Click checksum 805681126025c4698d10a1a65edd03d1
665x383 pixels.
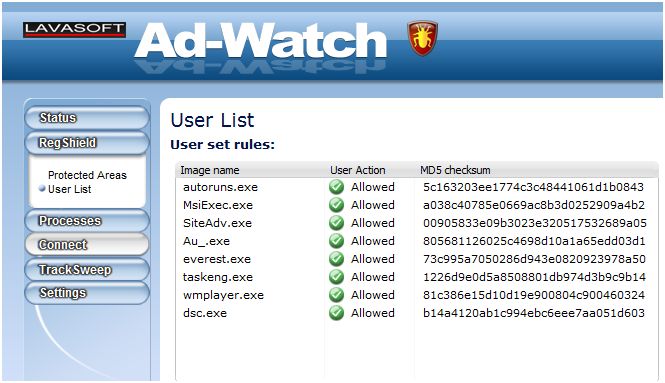pyautogui.click(x=534, y=241)
